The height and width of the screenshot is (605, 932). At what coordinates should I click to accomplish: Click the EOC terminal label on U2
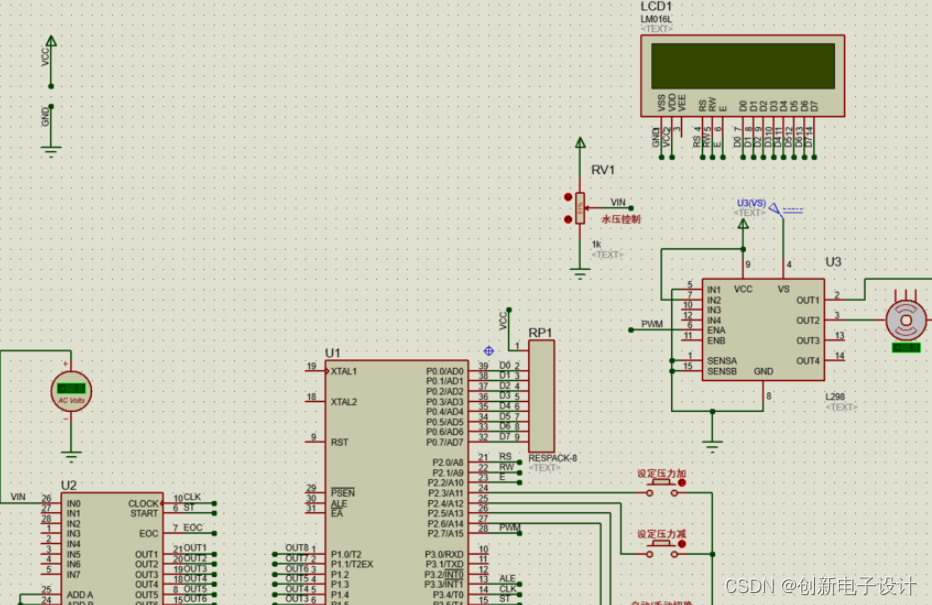coord(193,528)
